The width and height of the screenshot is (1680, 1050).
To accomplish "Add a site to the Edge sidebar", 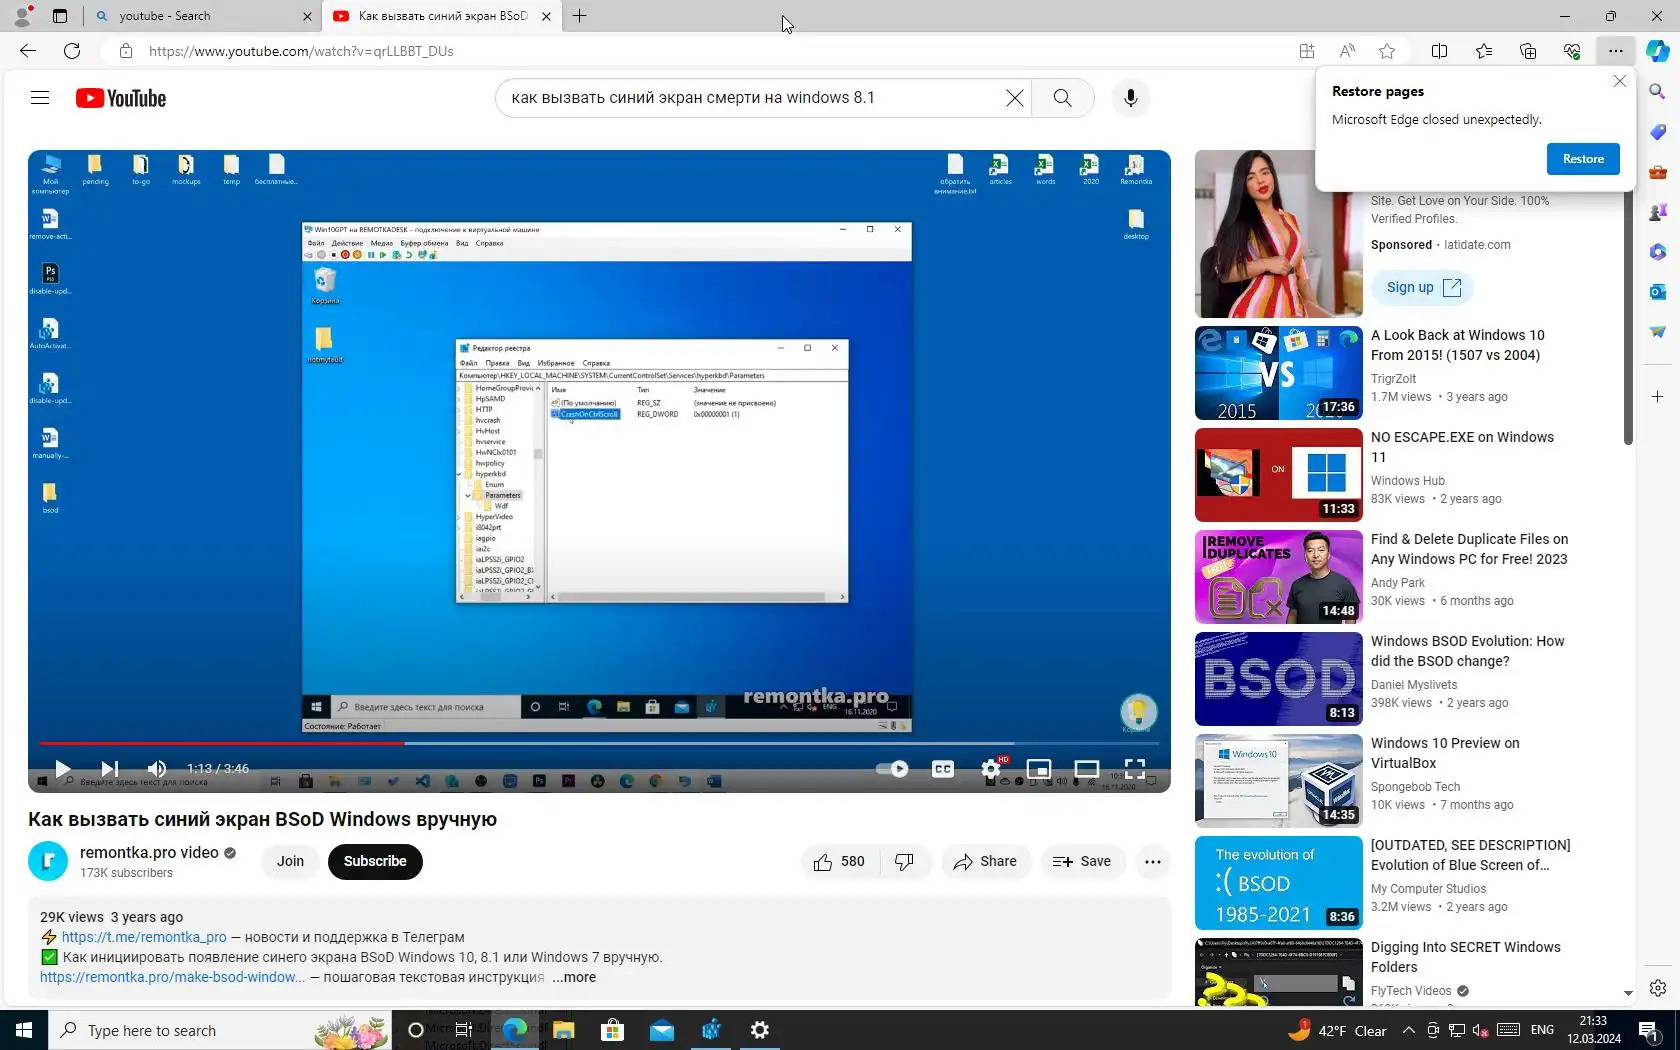I will pos(1657,397).
